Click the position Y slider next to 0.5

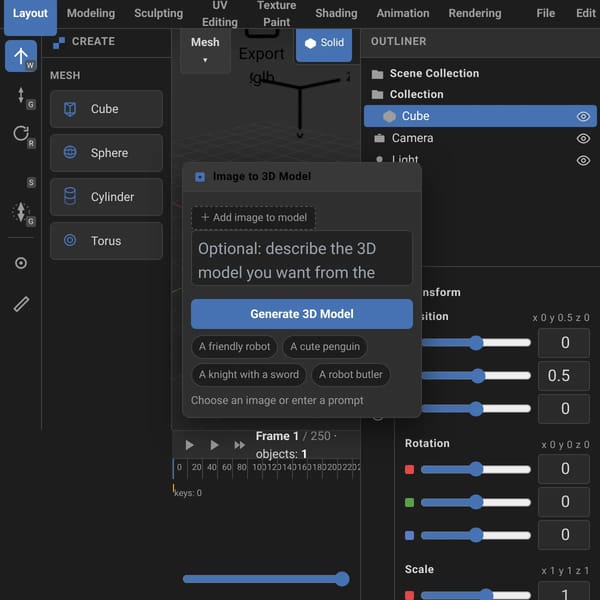(476, 376)
